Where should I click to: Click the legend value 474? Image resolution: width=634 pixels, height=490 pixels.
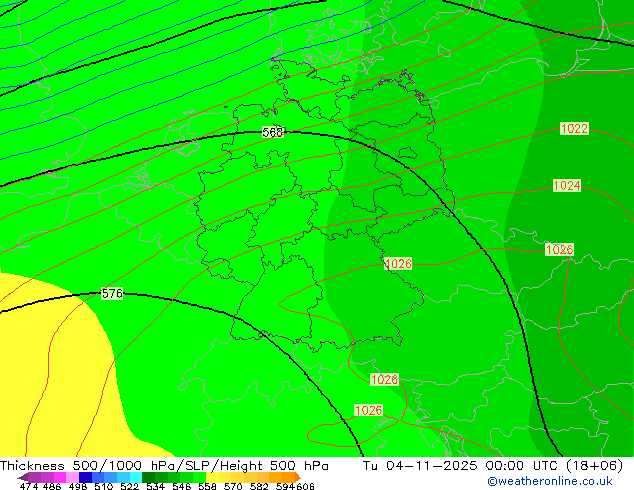(29, 486)
